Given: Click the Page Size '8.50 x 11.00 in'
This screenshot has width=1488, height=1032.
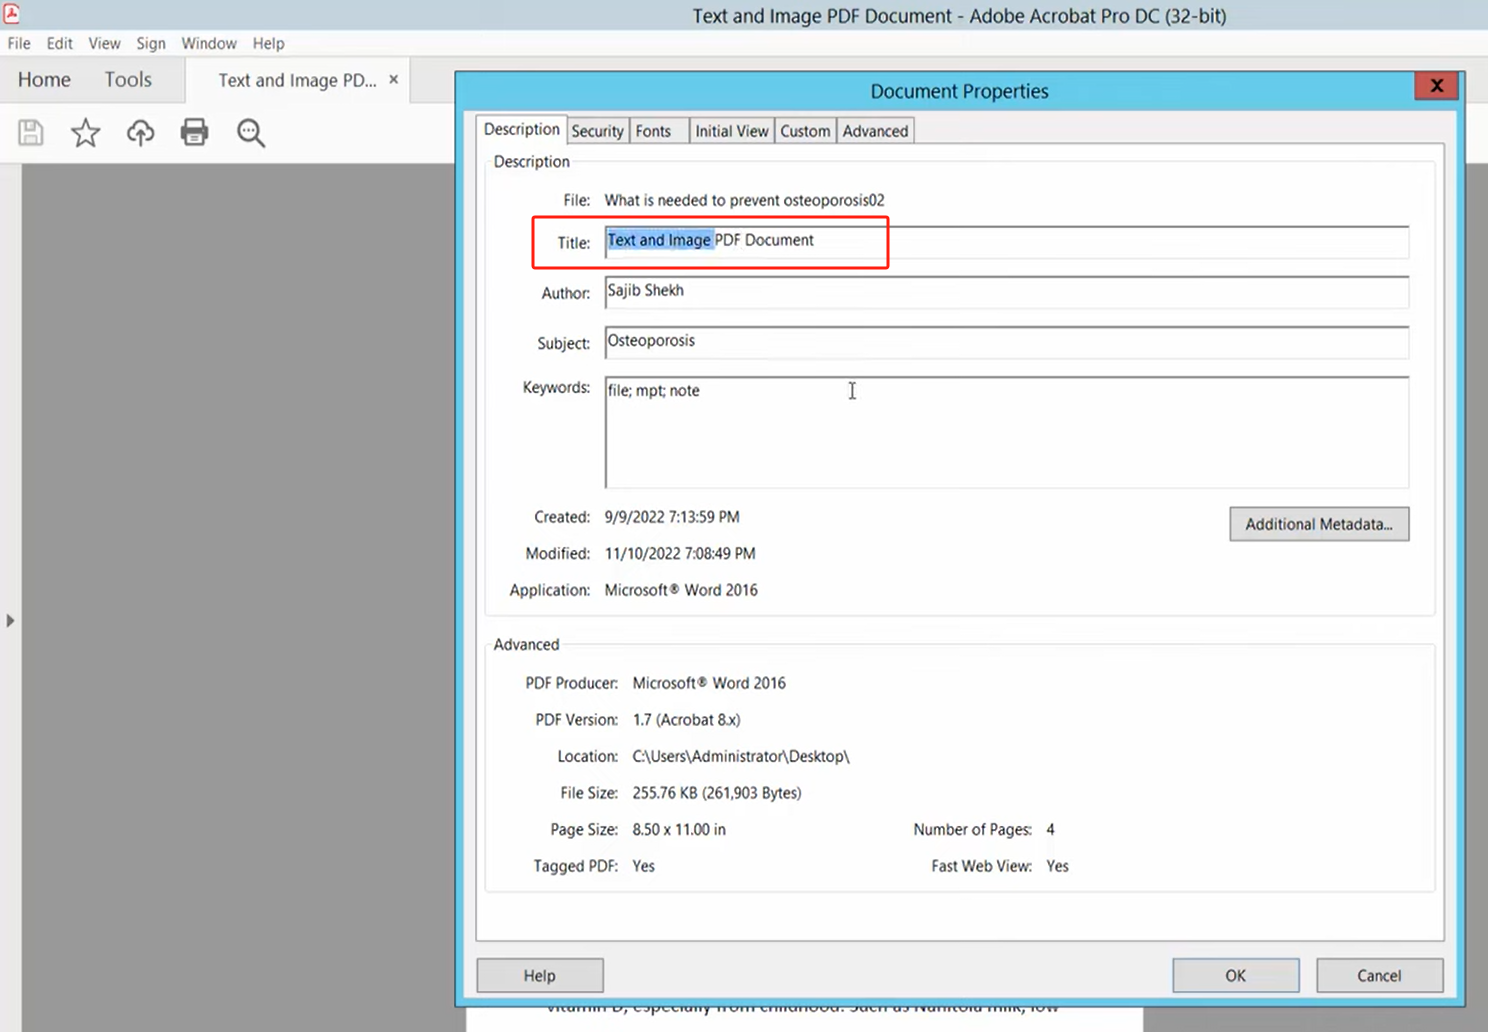Looking at the screenshot, I should click(x=679, y=829).
